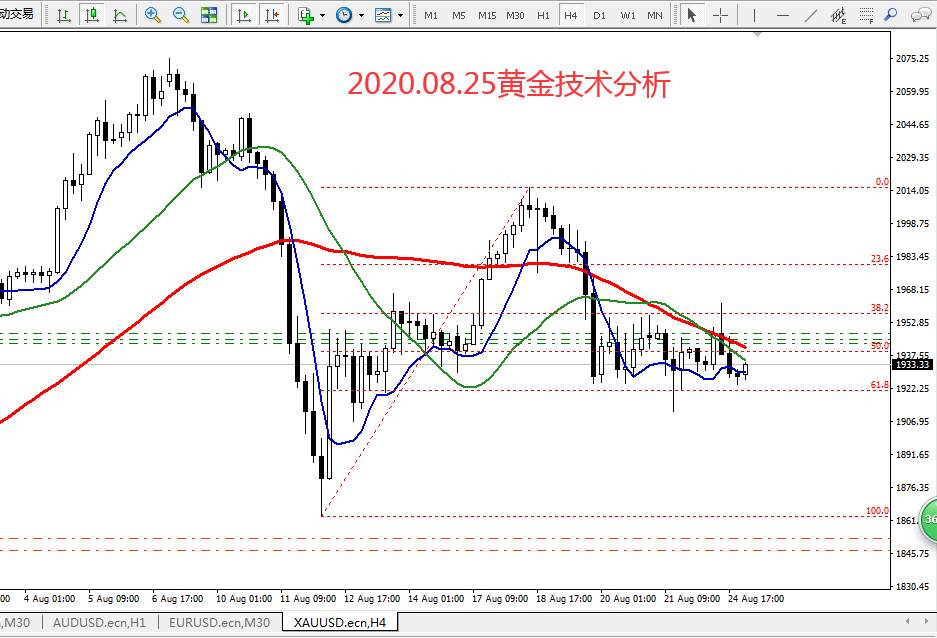937x638 pixels.
Task: Click the red chart title 2020.08.25黄金技术分析
Action: [x=509, y=84]
